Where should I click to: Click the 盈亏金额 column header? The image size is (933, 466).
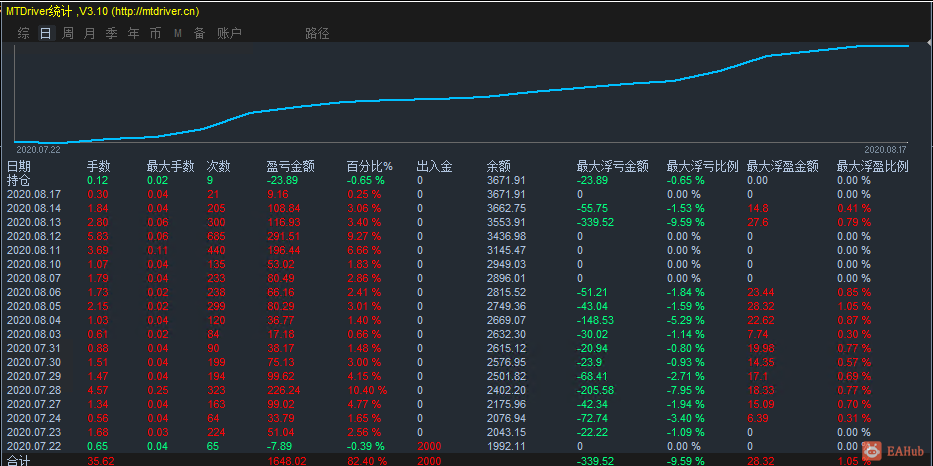(x=291, y=167)
